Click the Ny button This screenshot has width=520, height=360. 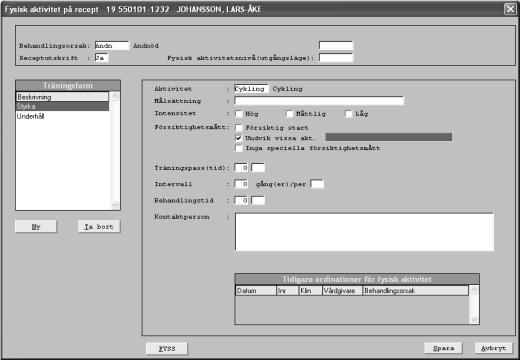36,227
